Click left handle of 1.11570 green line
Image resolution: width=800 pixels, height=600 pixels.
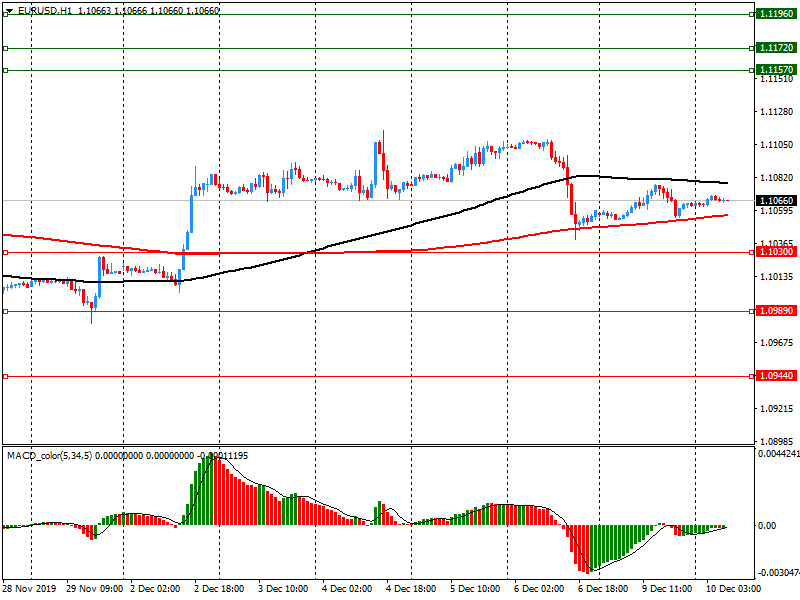point(6,70)
